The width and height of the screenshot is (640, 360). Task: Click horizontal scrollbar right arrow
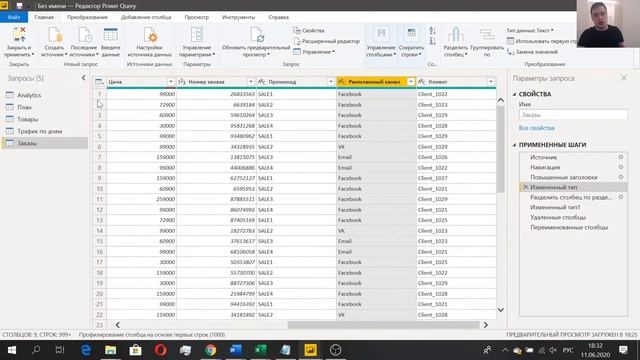click(485, 325)
